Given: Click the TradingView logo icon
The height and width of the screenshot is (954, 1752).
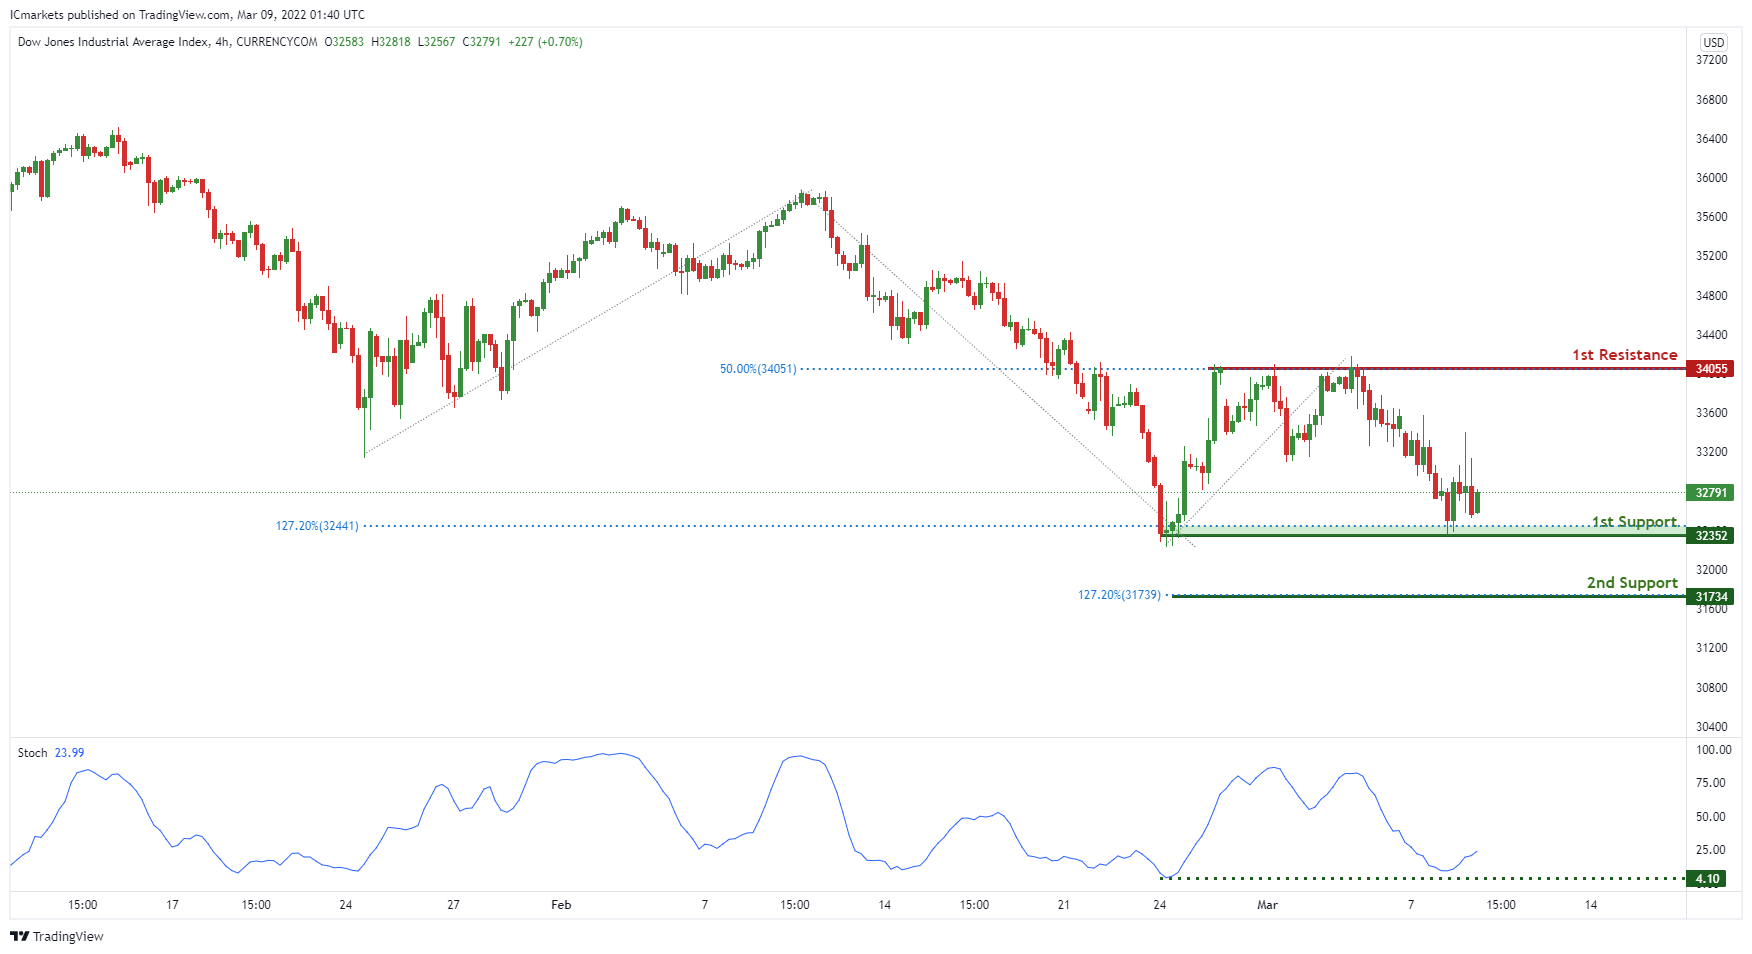Looking at the screenshot, I should [19, 937].
